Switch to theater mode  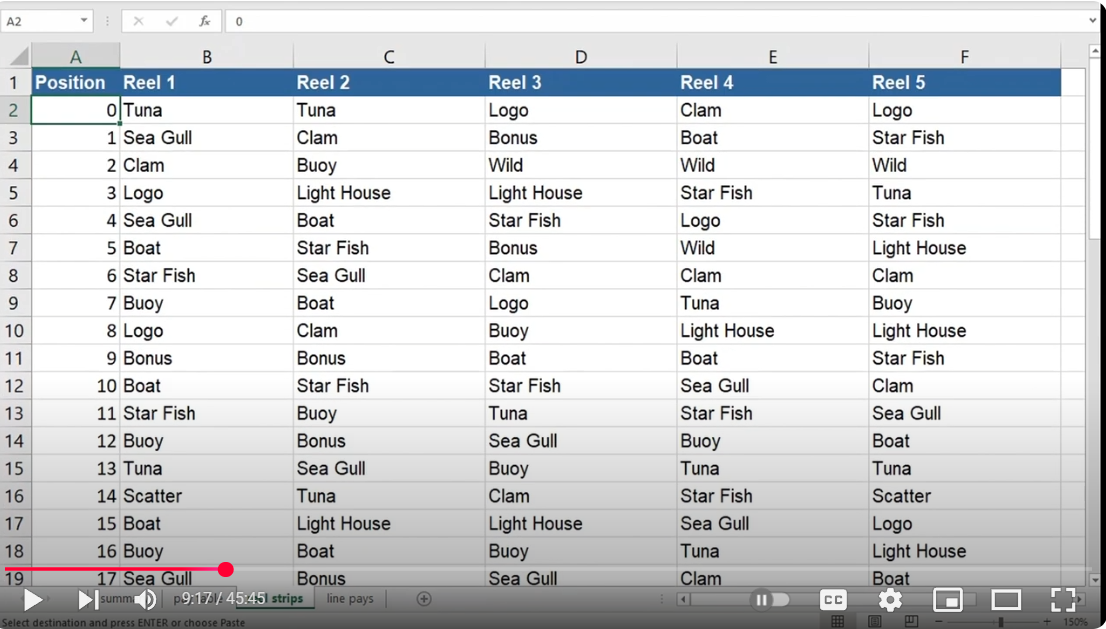[x=1005, y=599]
